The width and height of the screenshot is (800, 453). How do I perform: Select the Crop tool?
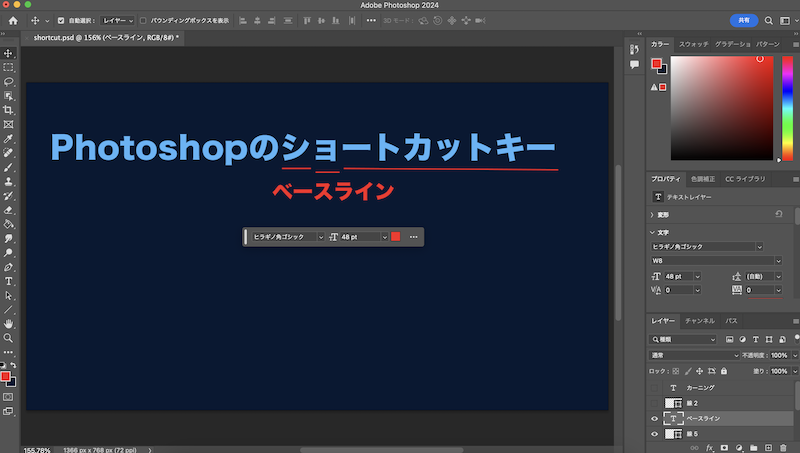8,110
